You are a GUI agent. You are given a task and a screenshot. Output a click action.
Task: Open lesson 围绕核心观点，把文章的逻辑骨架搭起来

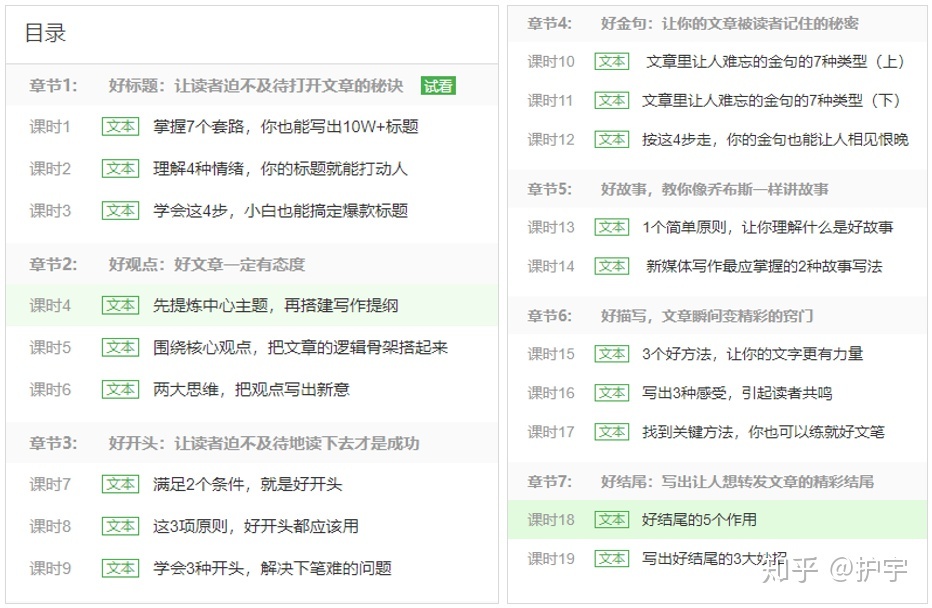(300, 348)
